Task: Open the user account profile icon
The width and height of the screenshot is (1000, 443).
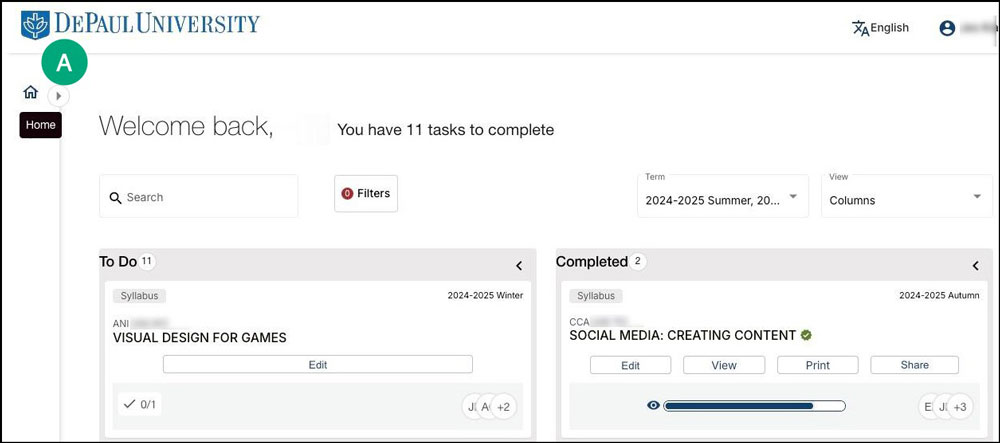Action: [947, 28]
